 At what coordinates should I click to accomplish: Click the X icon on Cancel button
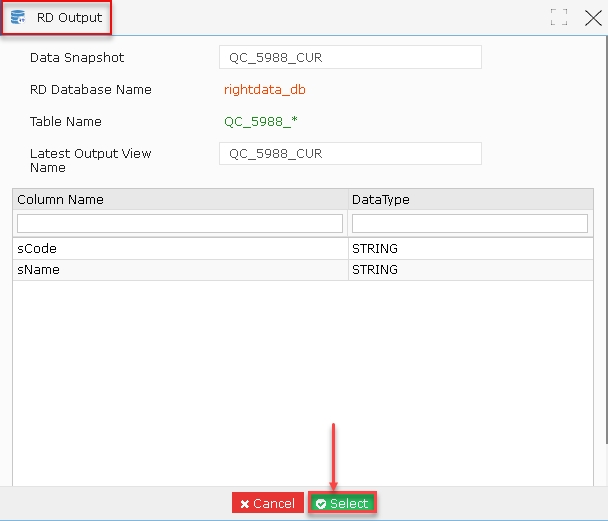coord(244,504)
